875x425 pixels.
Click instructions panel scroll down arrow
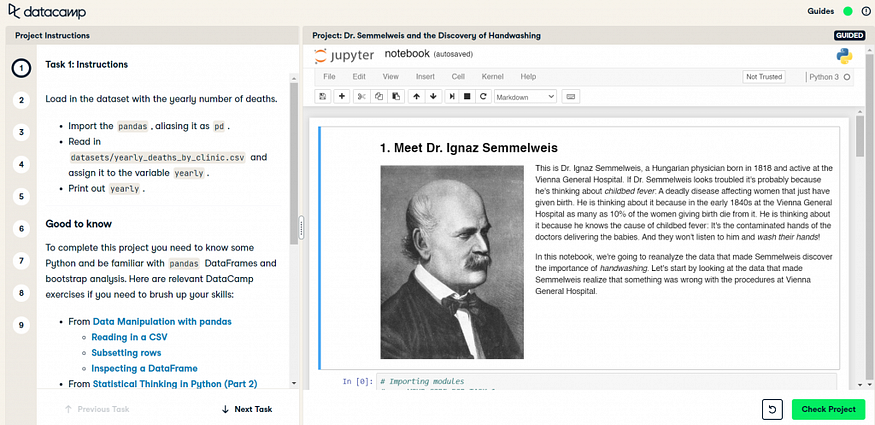point(294,383)
